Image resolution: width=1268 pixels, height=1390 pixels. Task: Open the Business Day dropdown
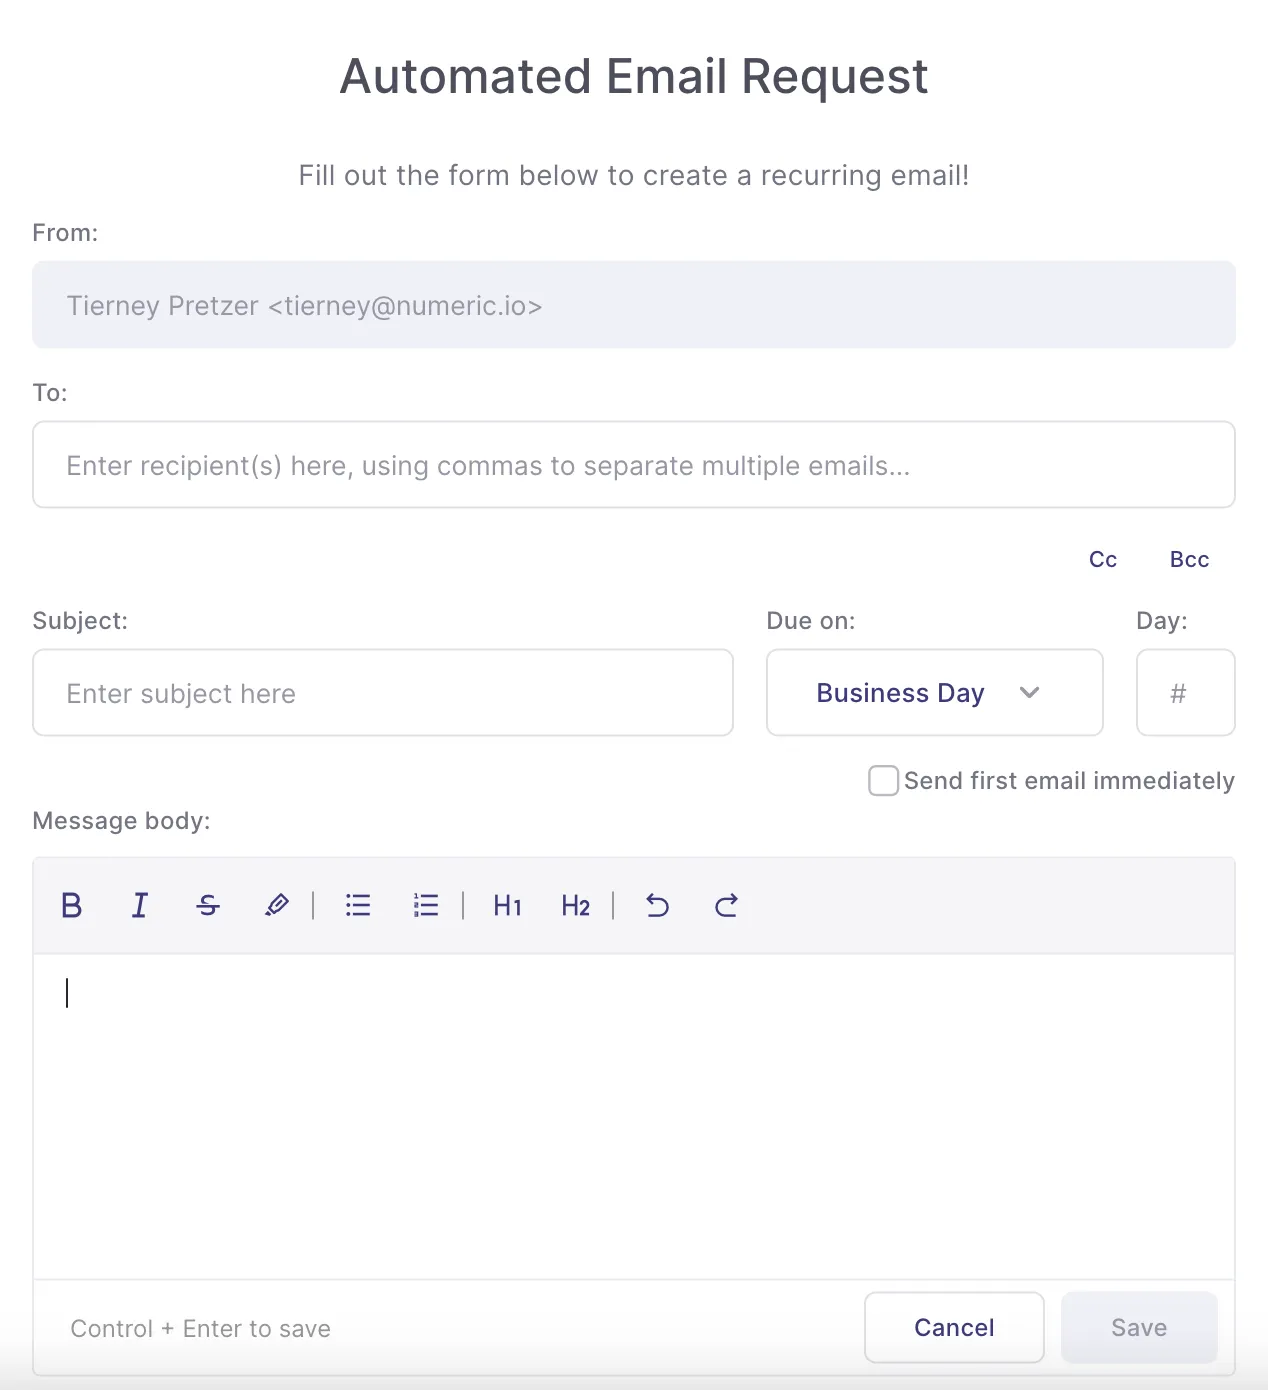click(934, 693)
